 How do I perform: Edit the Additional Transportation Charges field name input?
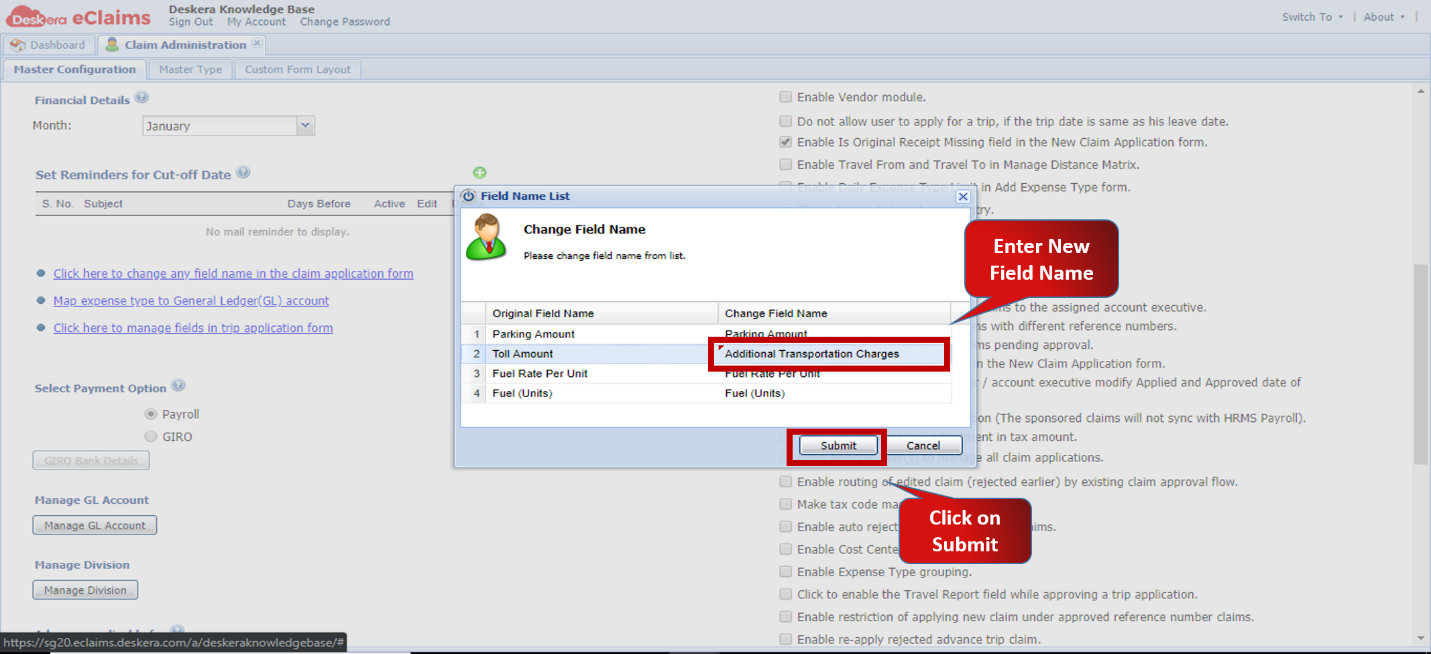(x=828, y=354)
